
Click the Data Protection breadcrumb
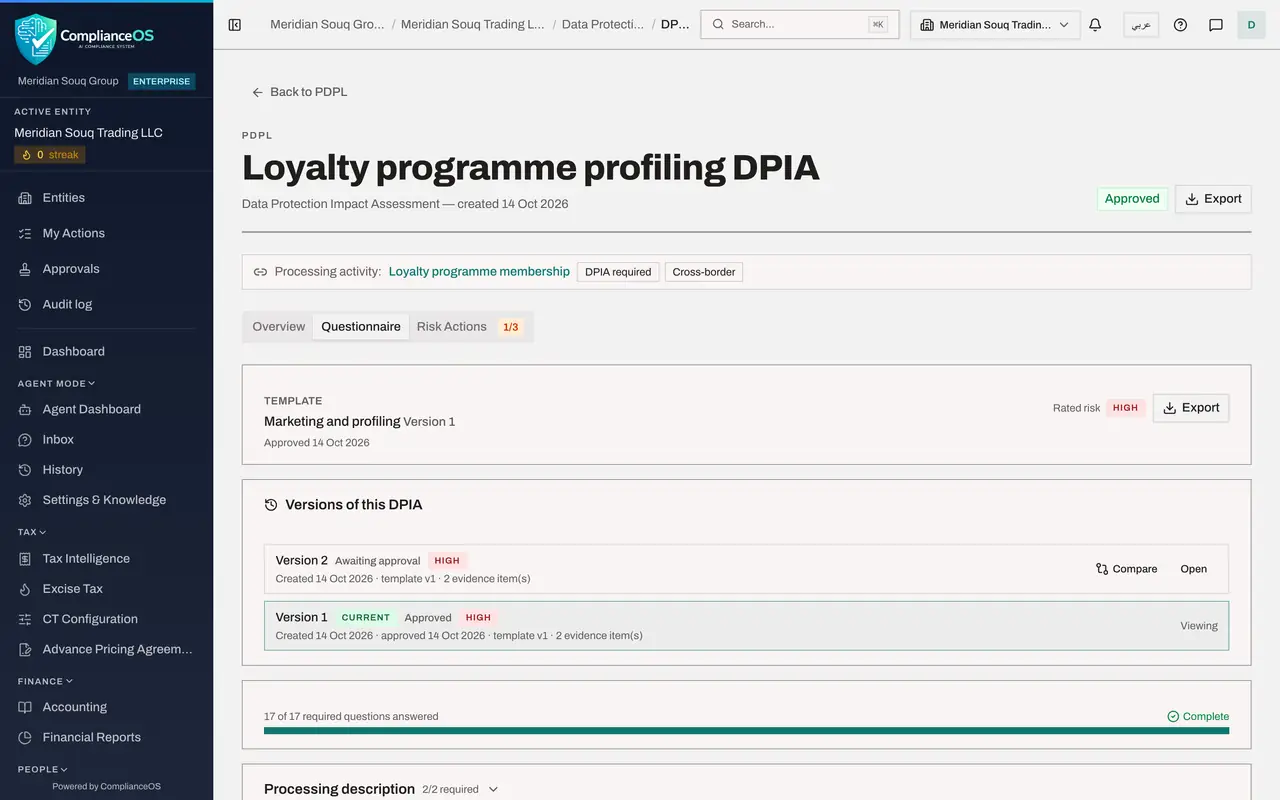click(x=603, y=25)
